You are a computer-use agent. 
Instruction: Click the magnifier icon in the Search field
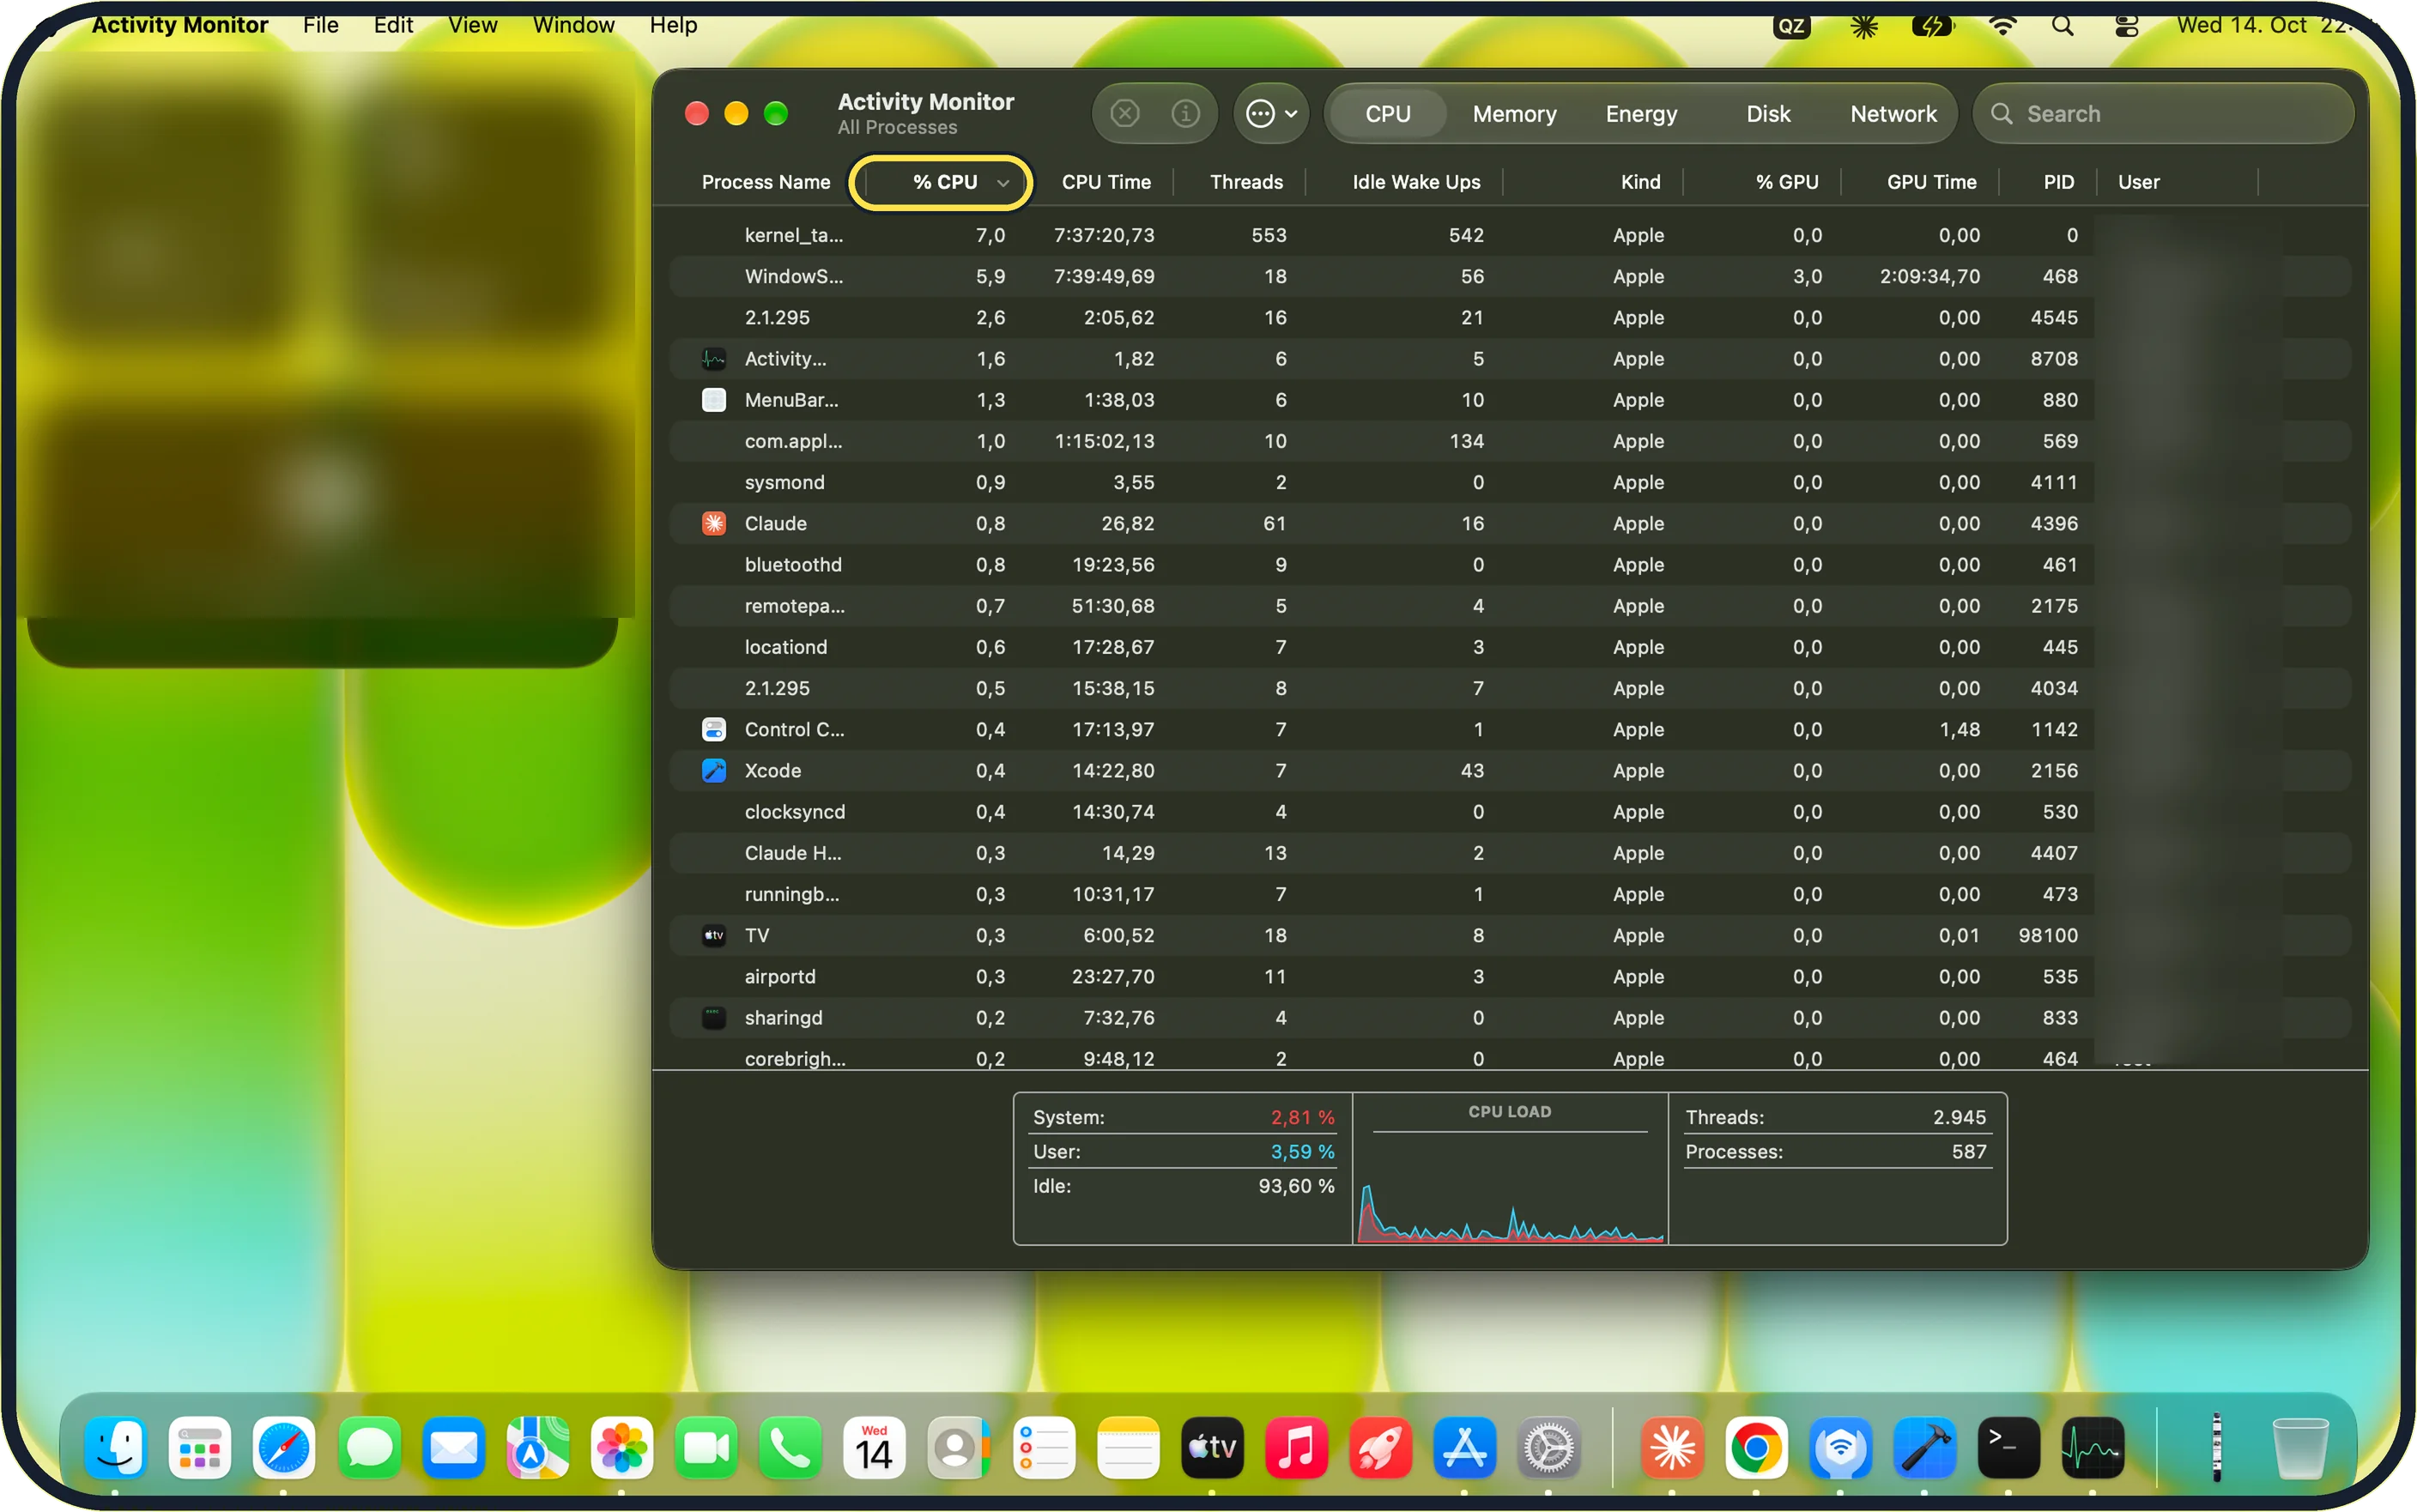coord(2001,114)
